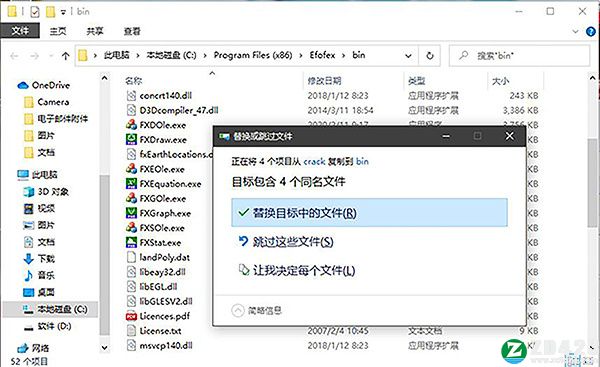Click the 网络 network icon in sidebar
The height and width of the screenshot is (367, 600).
tap(23, 348)
